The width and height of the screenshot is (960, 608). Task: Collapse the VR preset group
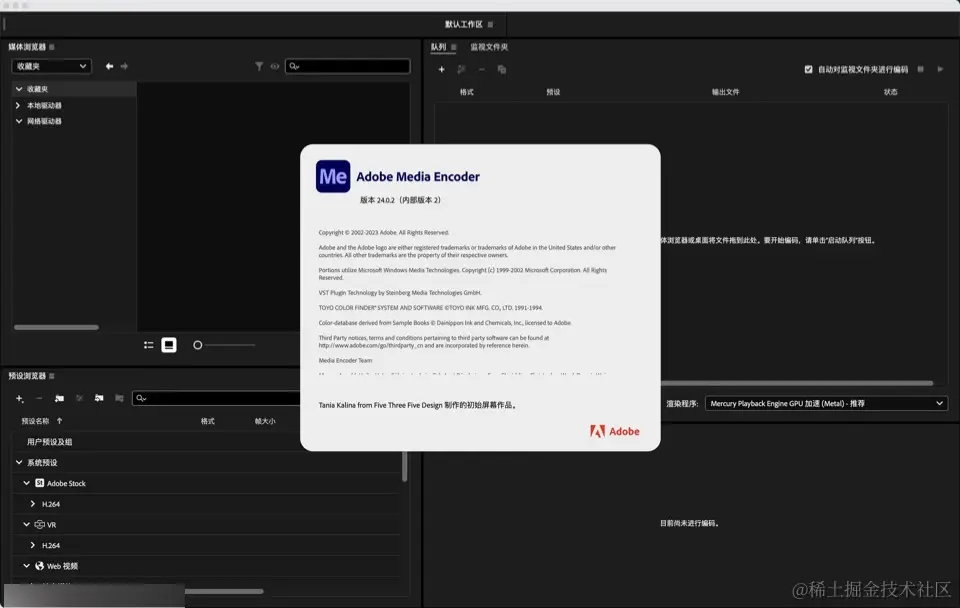click(x=26, y=525)
